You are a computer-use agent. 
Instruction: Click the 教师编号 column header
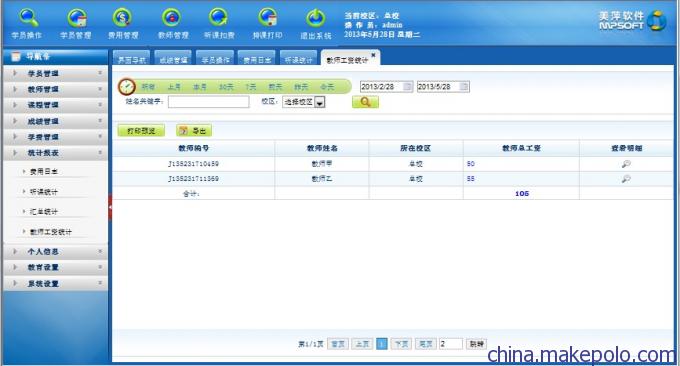pos(193,148)
